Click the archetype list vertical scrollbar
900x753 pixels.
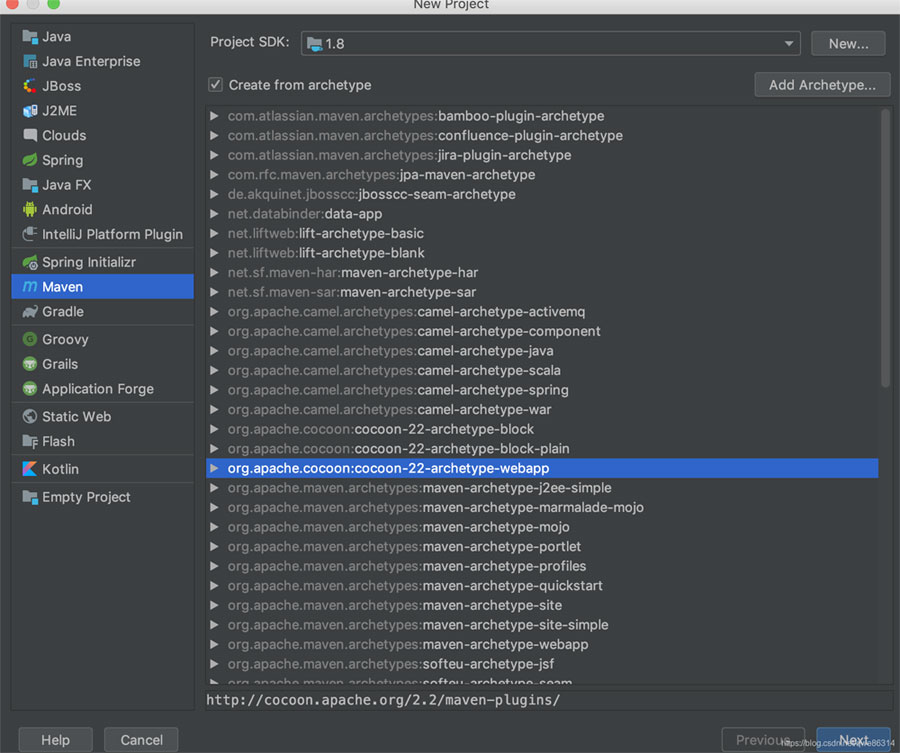[x=885, y=249]
